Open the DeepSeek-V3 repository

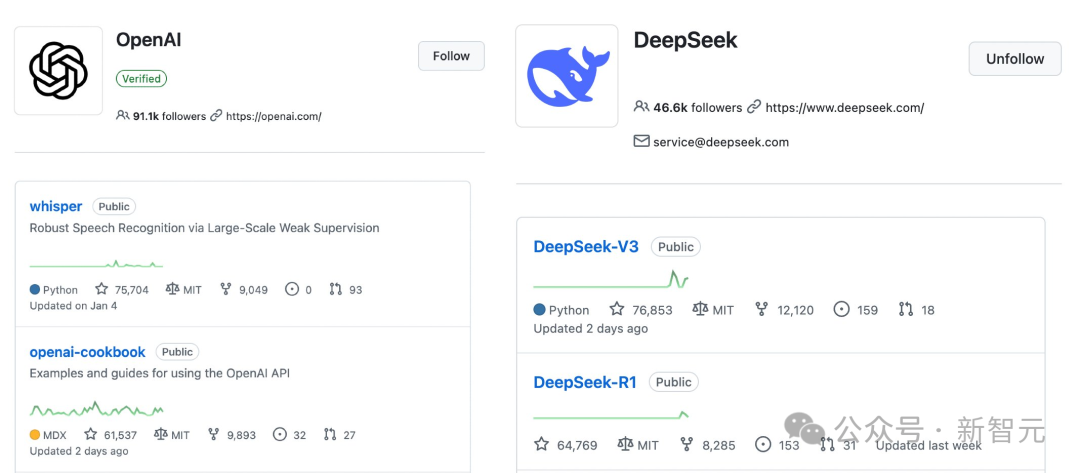click(586, 246)
